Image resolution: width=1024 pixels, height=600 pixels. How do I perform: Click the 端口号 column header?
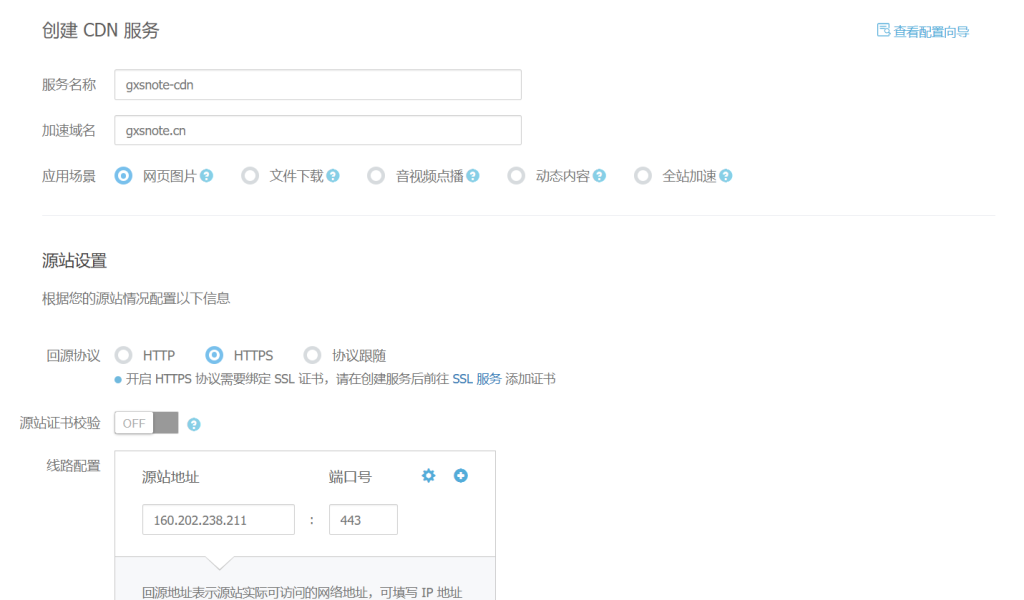click(x=350, y=477)
